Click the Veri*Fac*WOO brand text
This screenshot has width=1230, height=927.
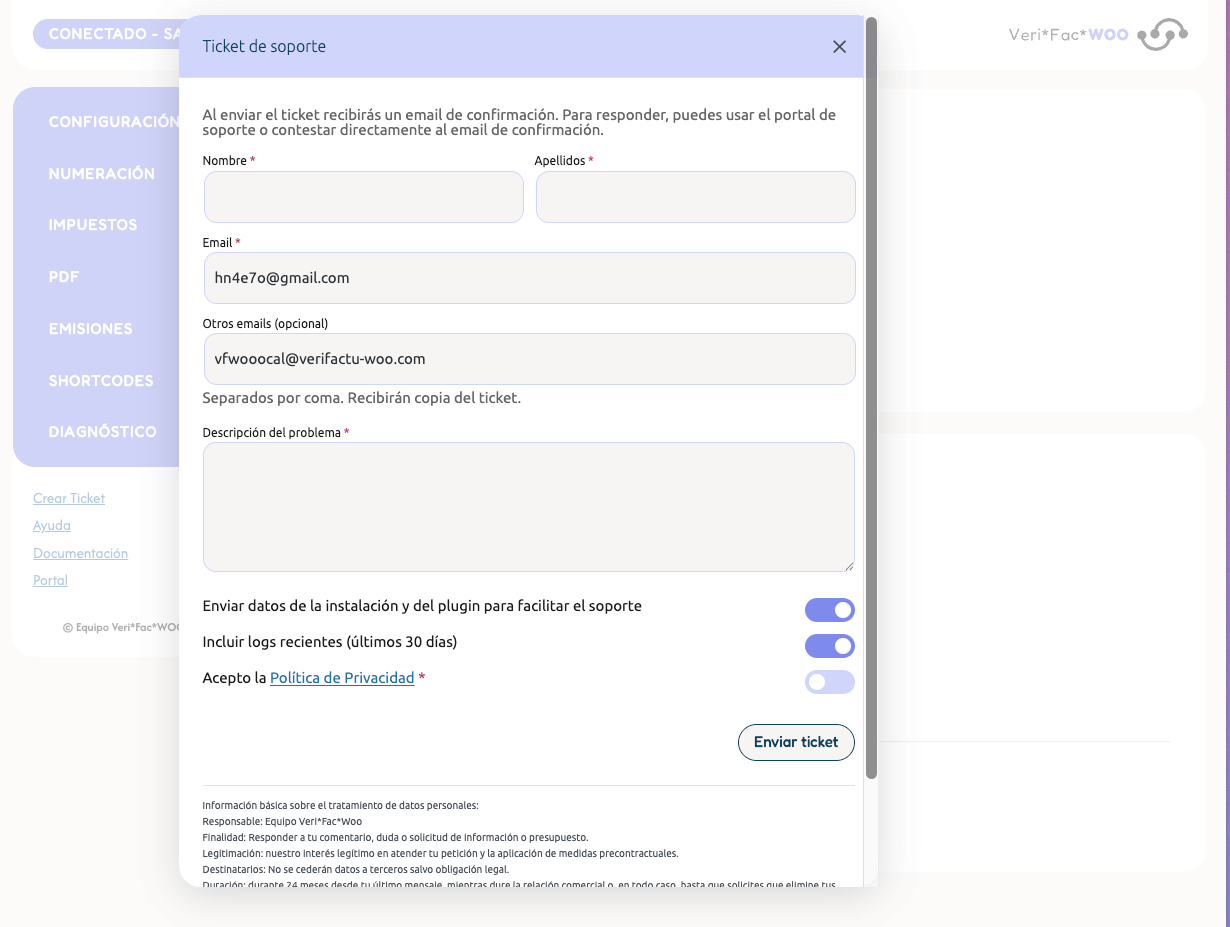[1068, 35]
